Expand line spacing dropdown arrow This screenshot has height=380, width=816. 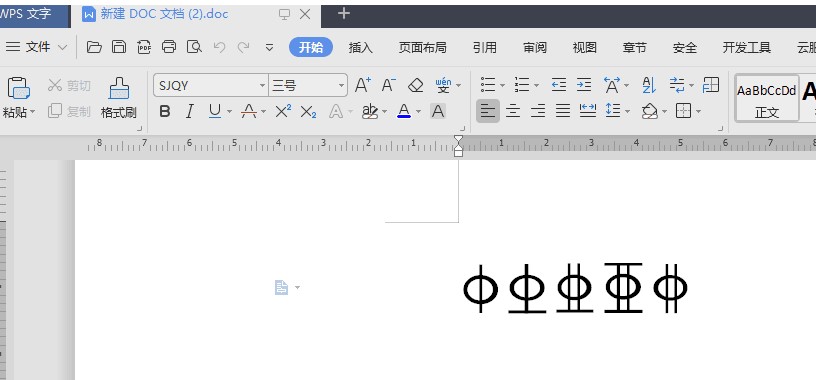pyautogui.click(x=628, y=111)
